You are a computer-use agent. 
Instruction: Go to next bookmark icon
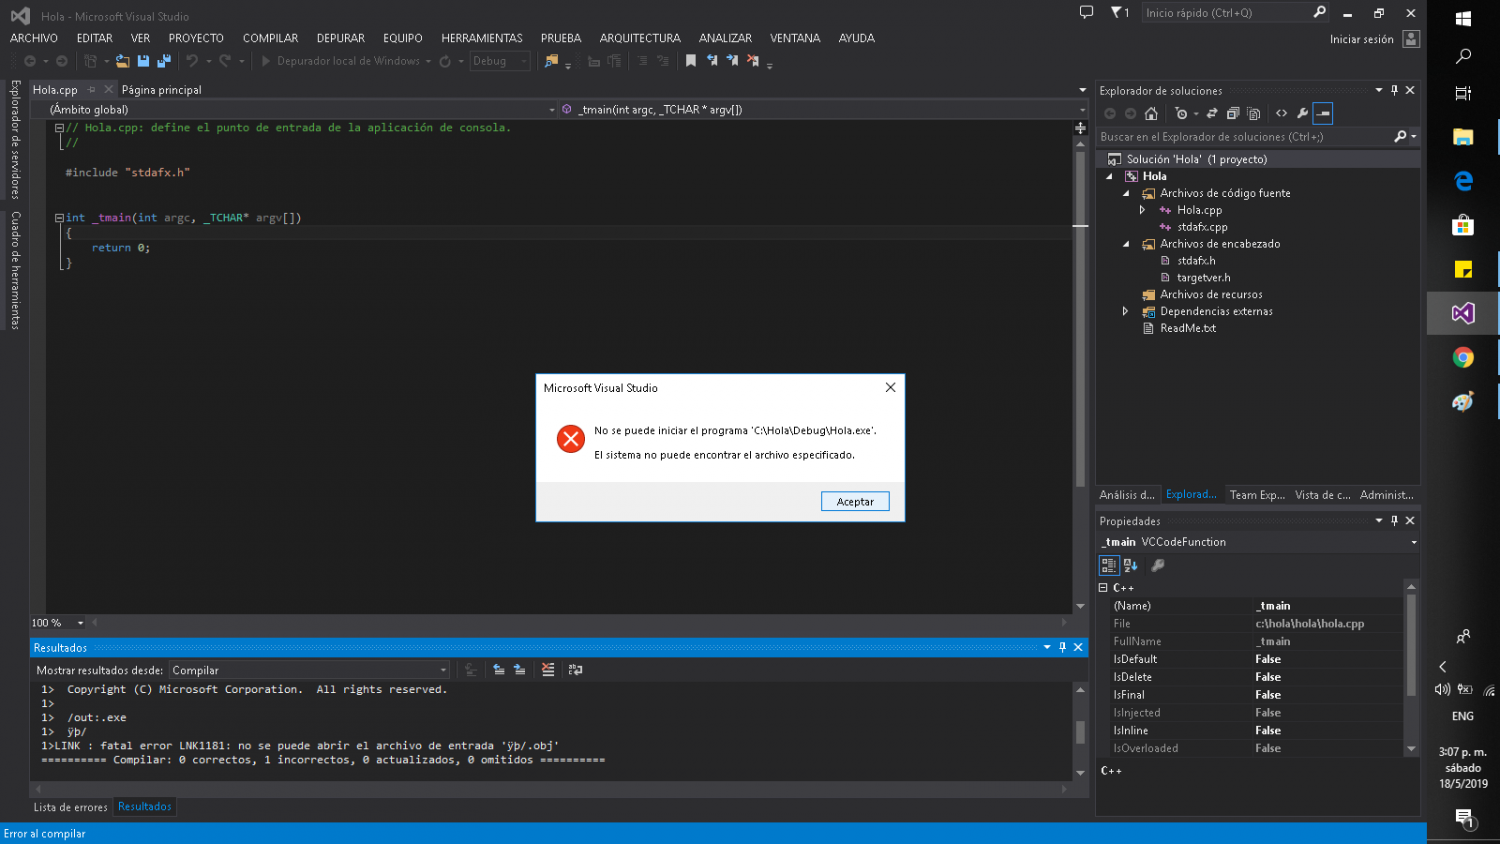[732, 61]
